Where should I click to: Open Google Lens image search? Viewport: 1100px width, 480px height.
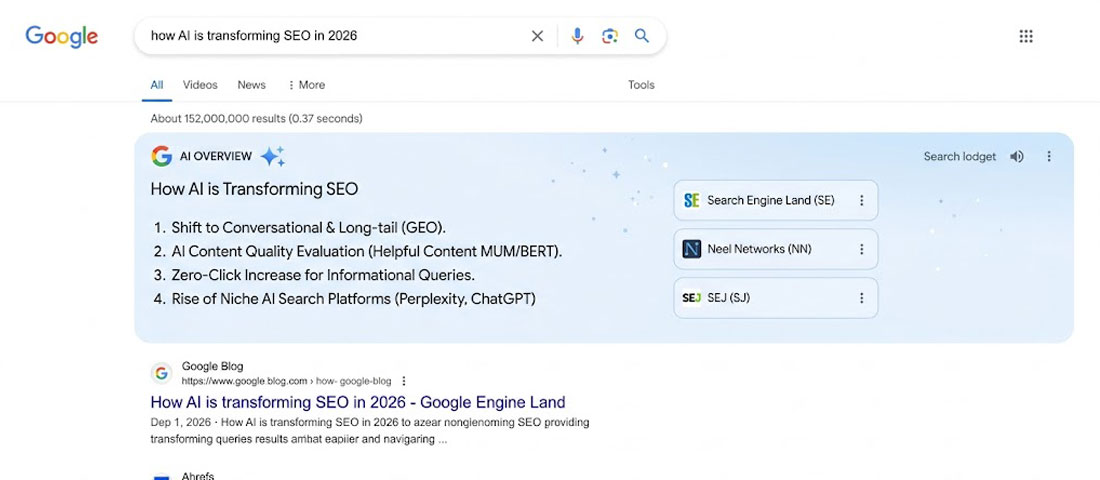point(610,36)
